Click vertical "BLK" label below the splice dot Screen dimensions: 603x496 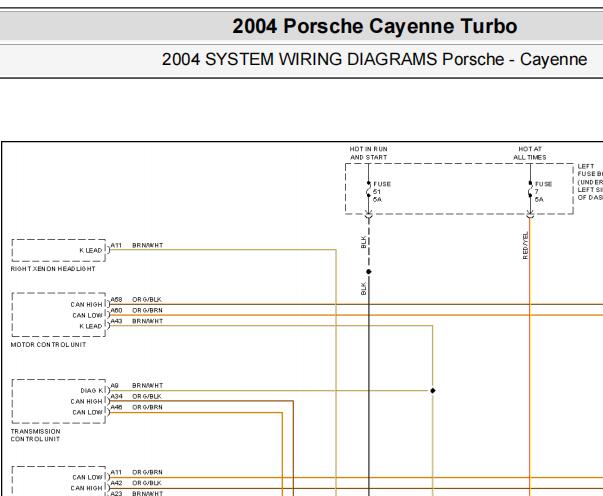364,288
